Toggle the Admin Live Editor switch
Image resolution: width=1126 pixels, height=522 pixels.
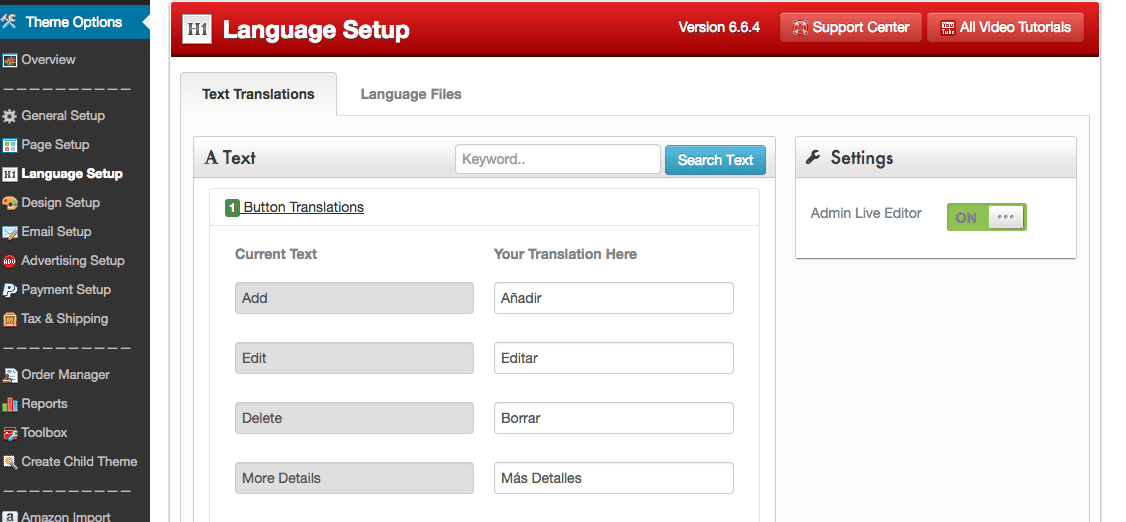tap(986, 217)
